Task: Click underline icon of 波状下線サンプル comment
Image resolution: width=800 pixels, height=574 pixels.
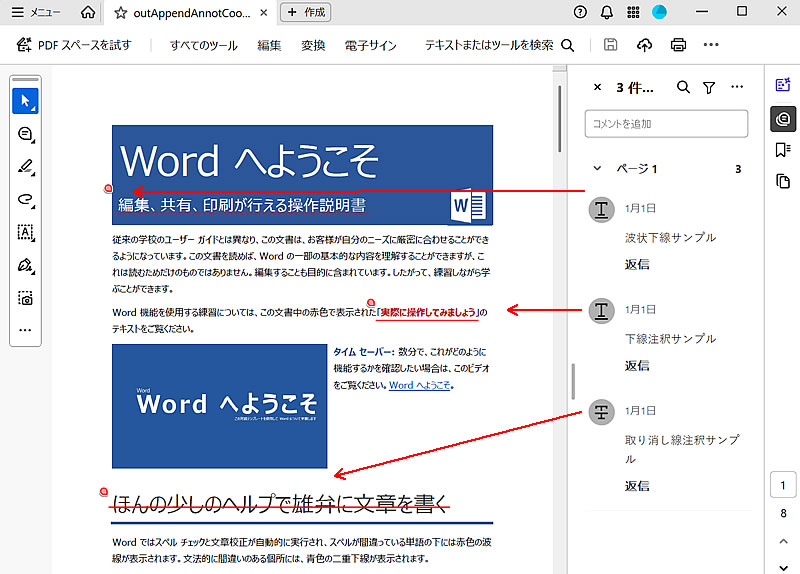Action: [602, 209]
